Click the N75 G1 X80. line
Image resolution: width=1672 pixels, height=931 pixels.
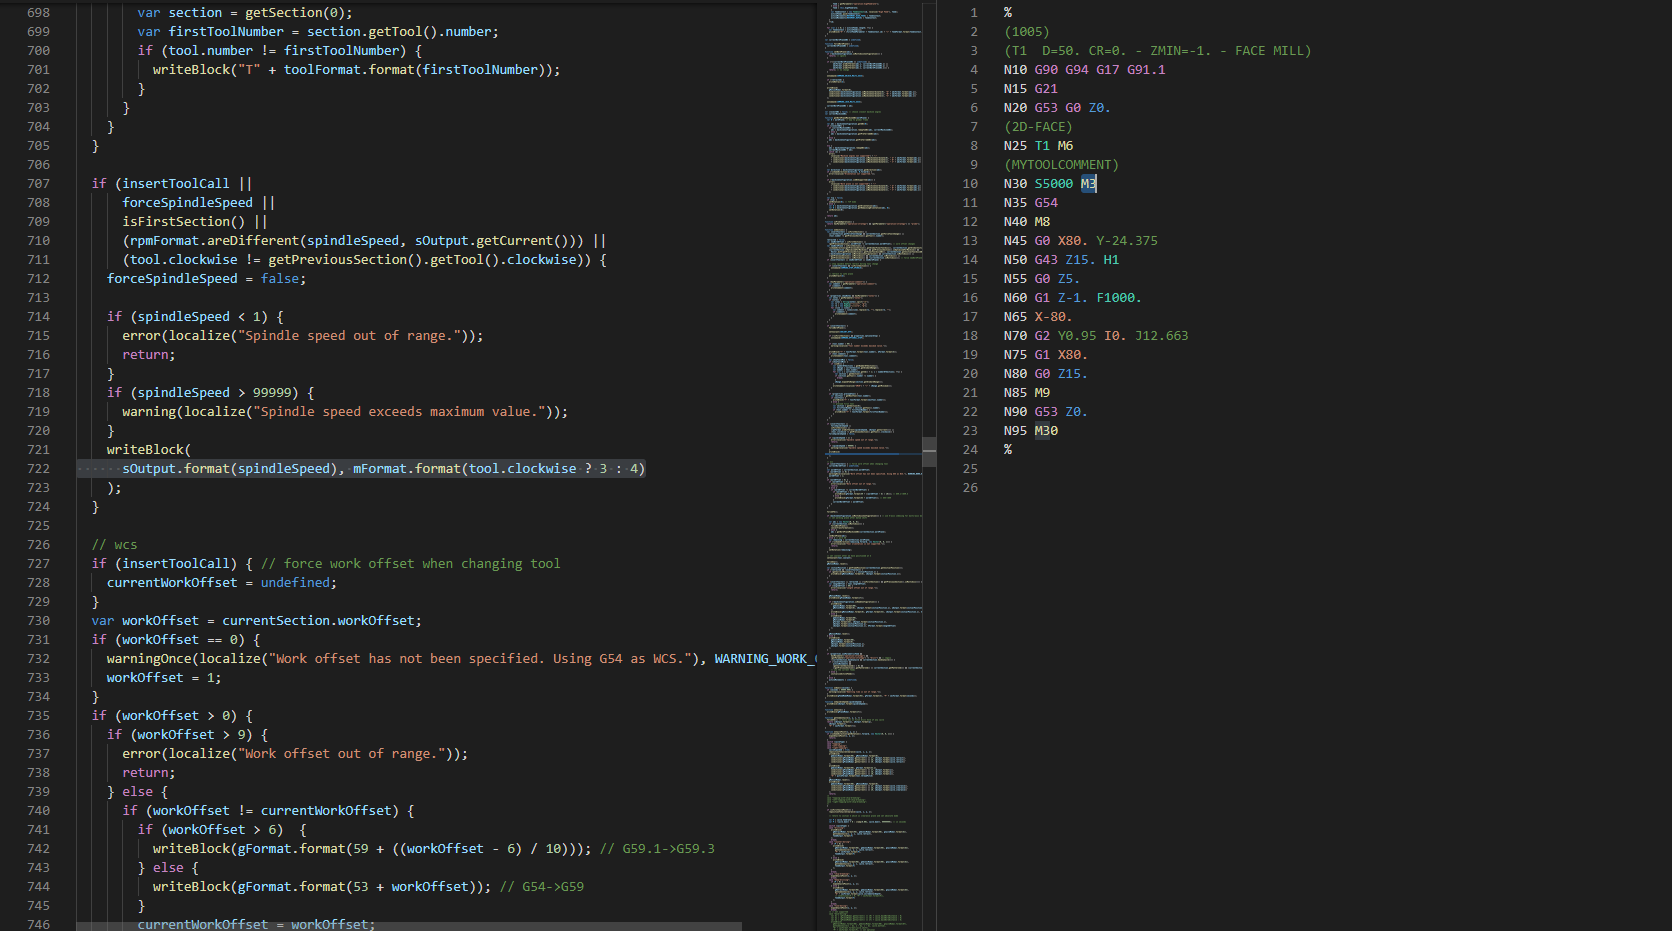tap(1045, 355)
